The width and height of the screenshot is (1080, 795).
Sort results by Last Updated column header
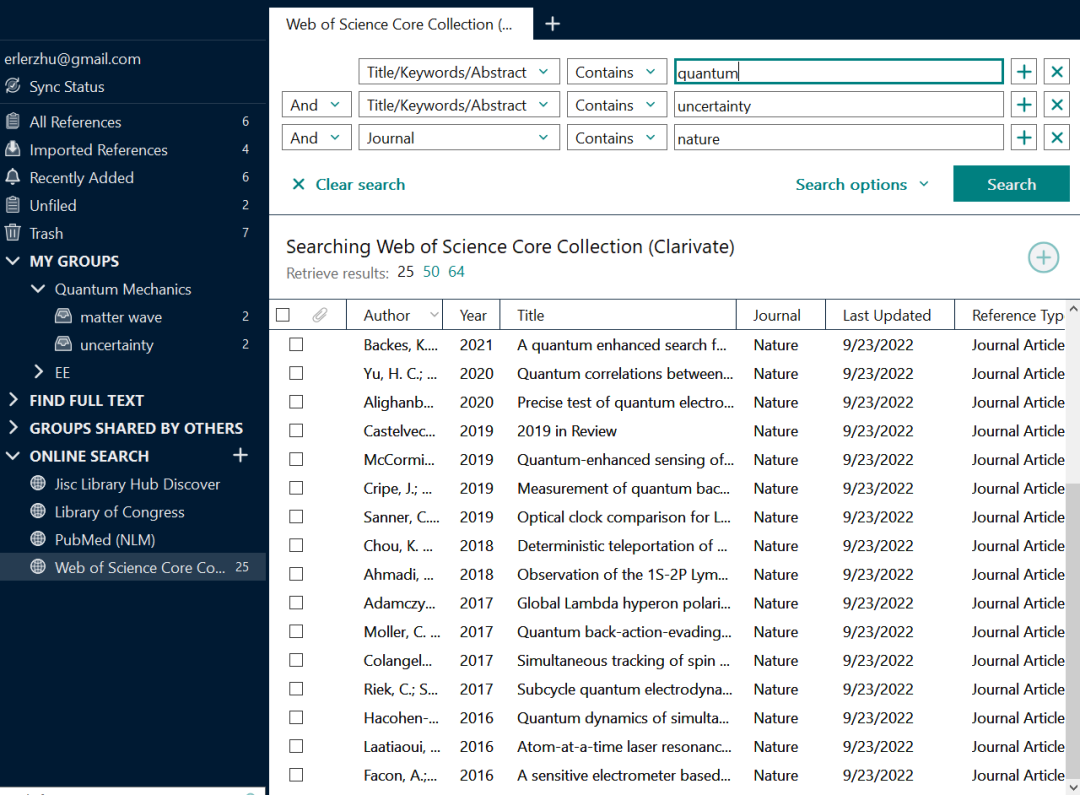(890, 316)
